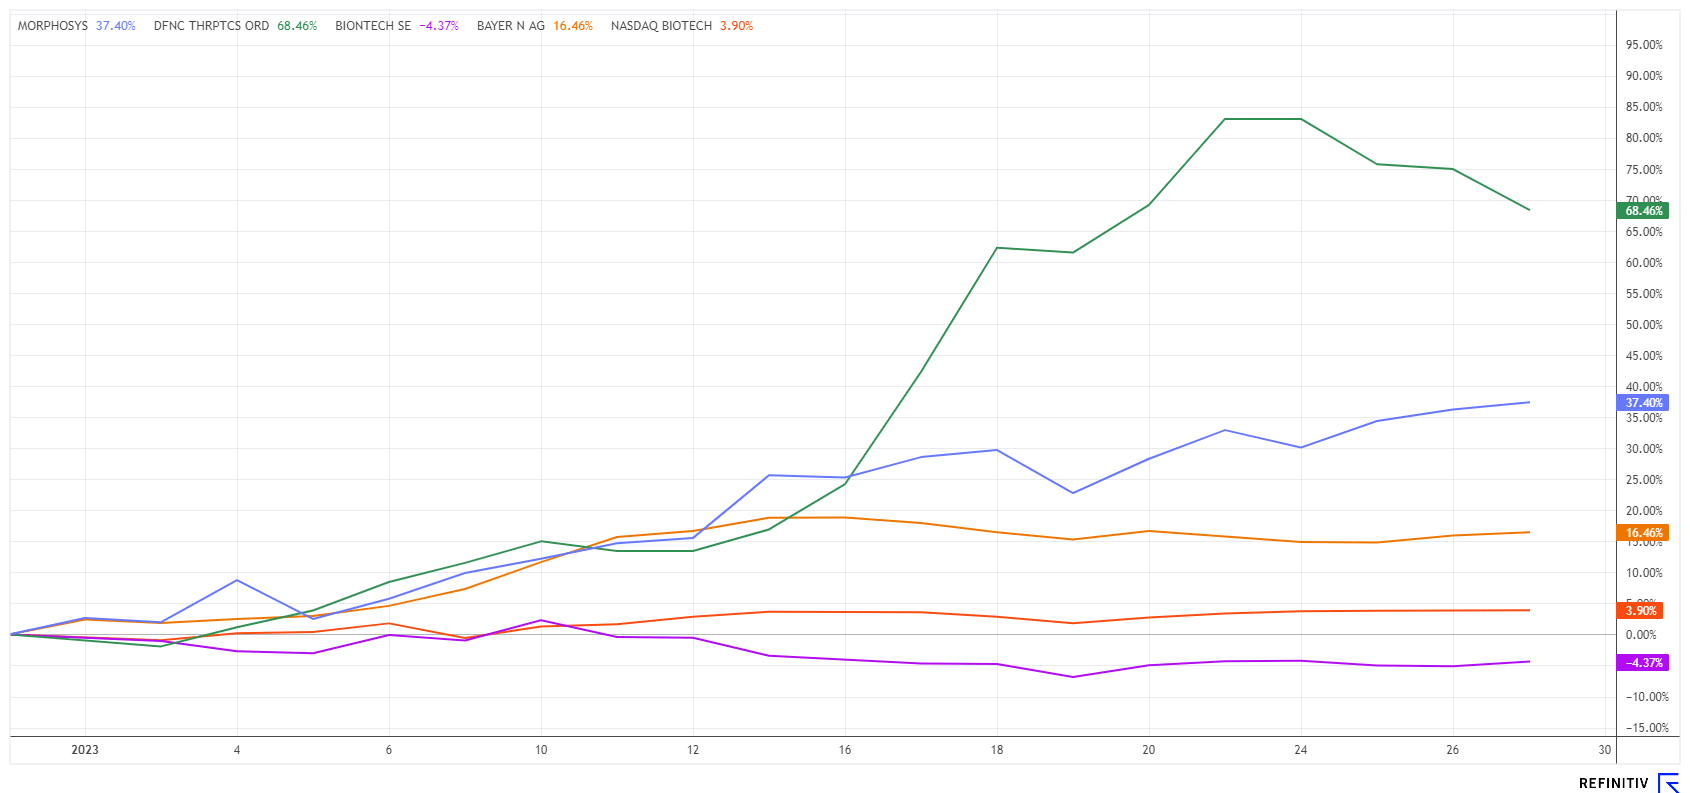Select the BIONTECH SE legend label

[373, 26]
